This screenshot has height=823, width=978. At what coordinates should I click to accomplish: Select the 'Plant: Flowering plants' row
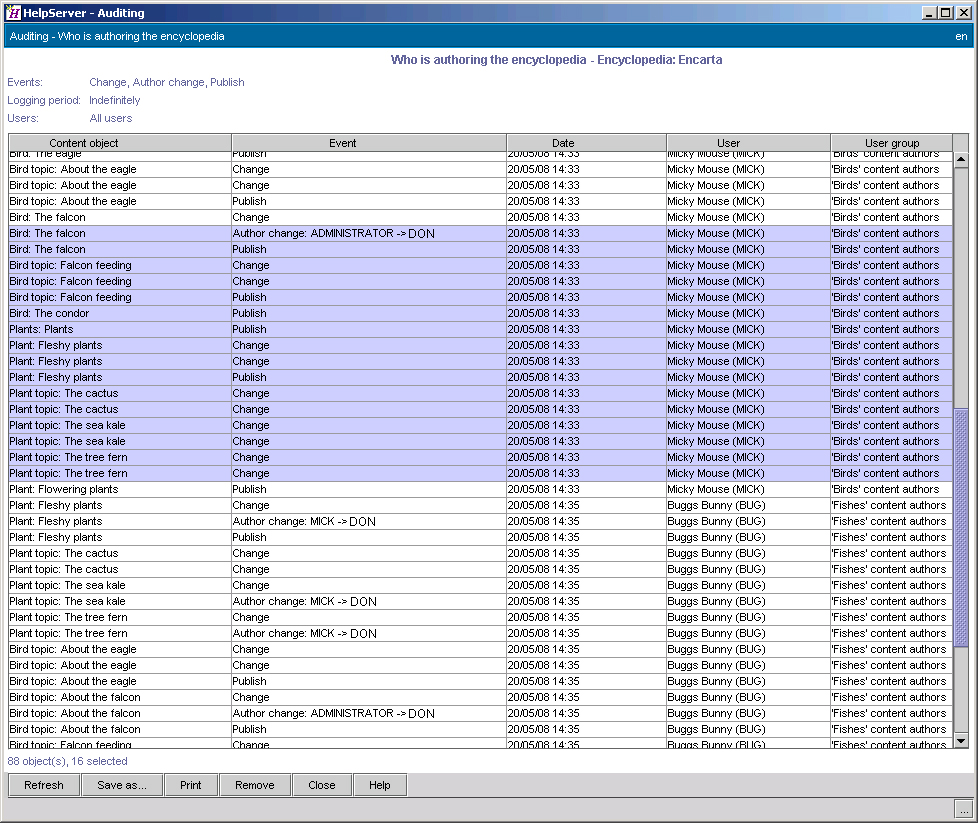click(480, 489)
